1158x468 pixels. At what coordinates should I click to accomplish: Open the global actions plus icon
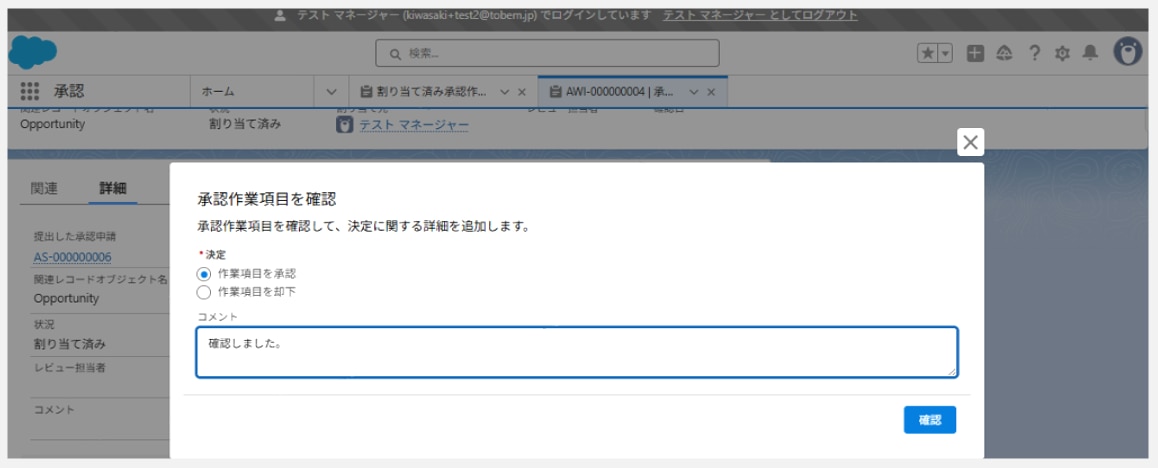(975, 53)
